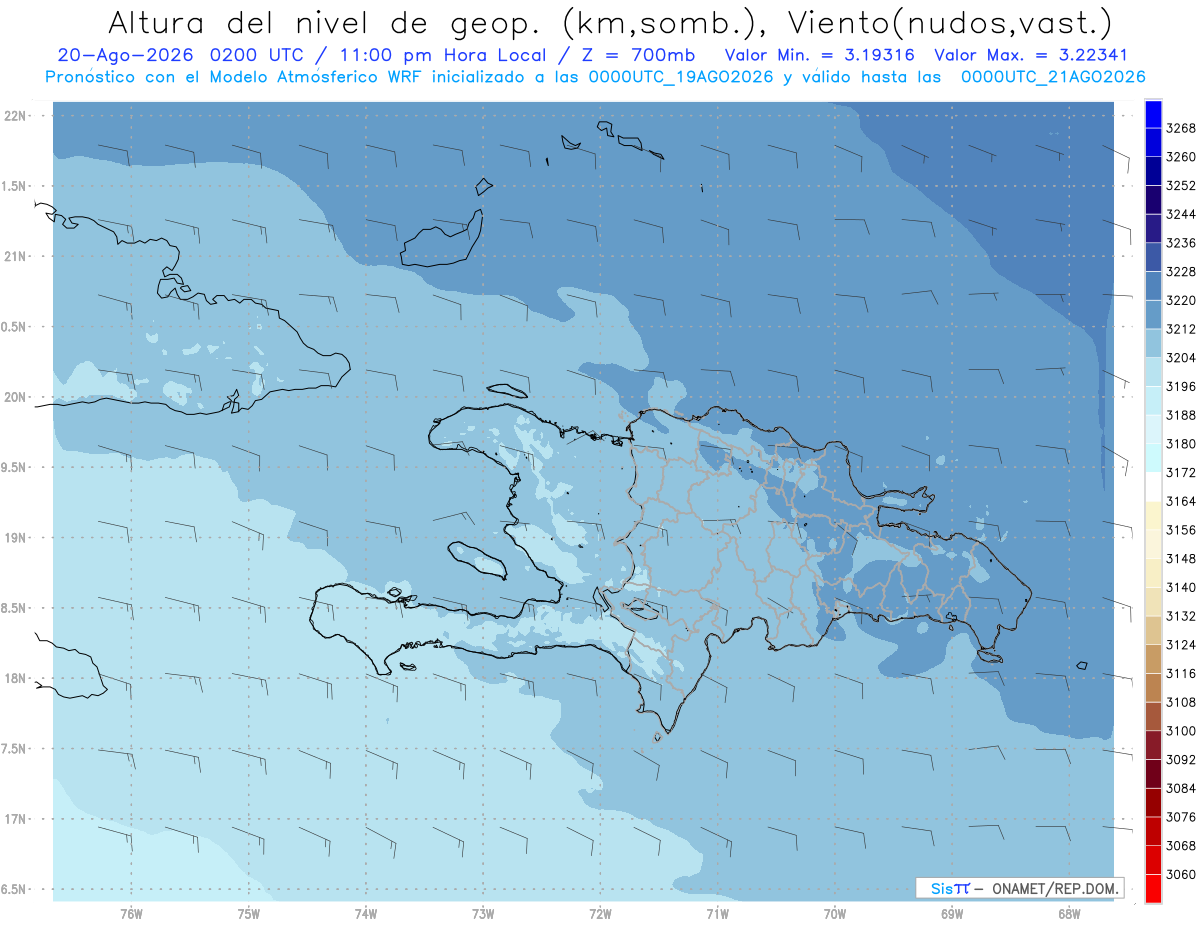The width and height of the screenshot is (1200, 927).
Task: Click the '3100' color scale value
Action: [1181, 731]
